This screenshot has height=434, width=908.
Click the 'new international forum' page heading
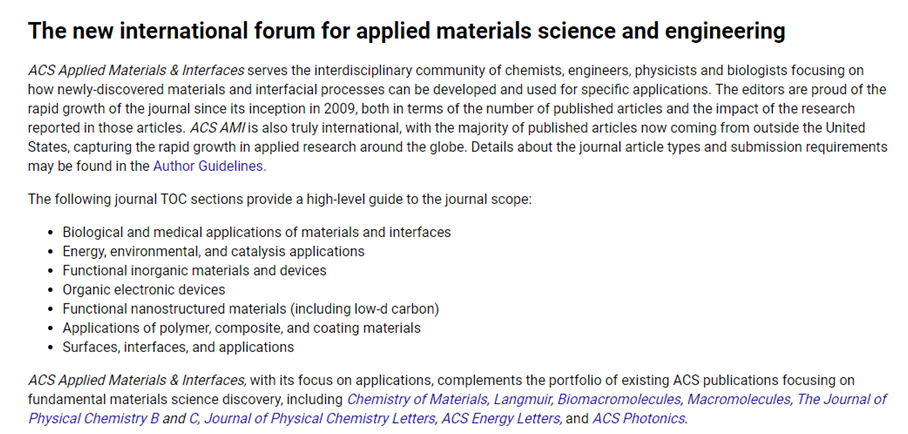[x=406, y=31]
